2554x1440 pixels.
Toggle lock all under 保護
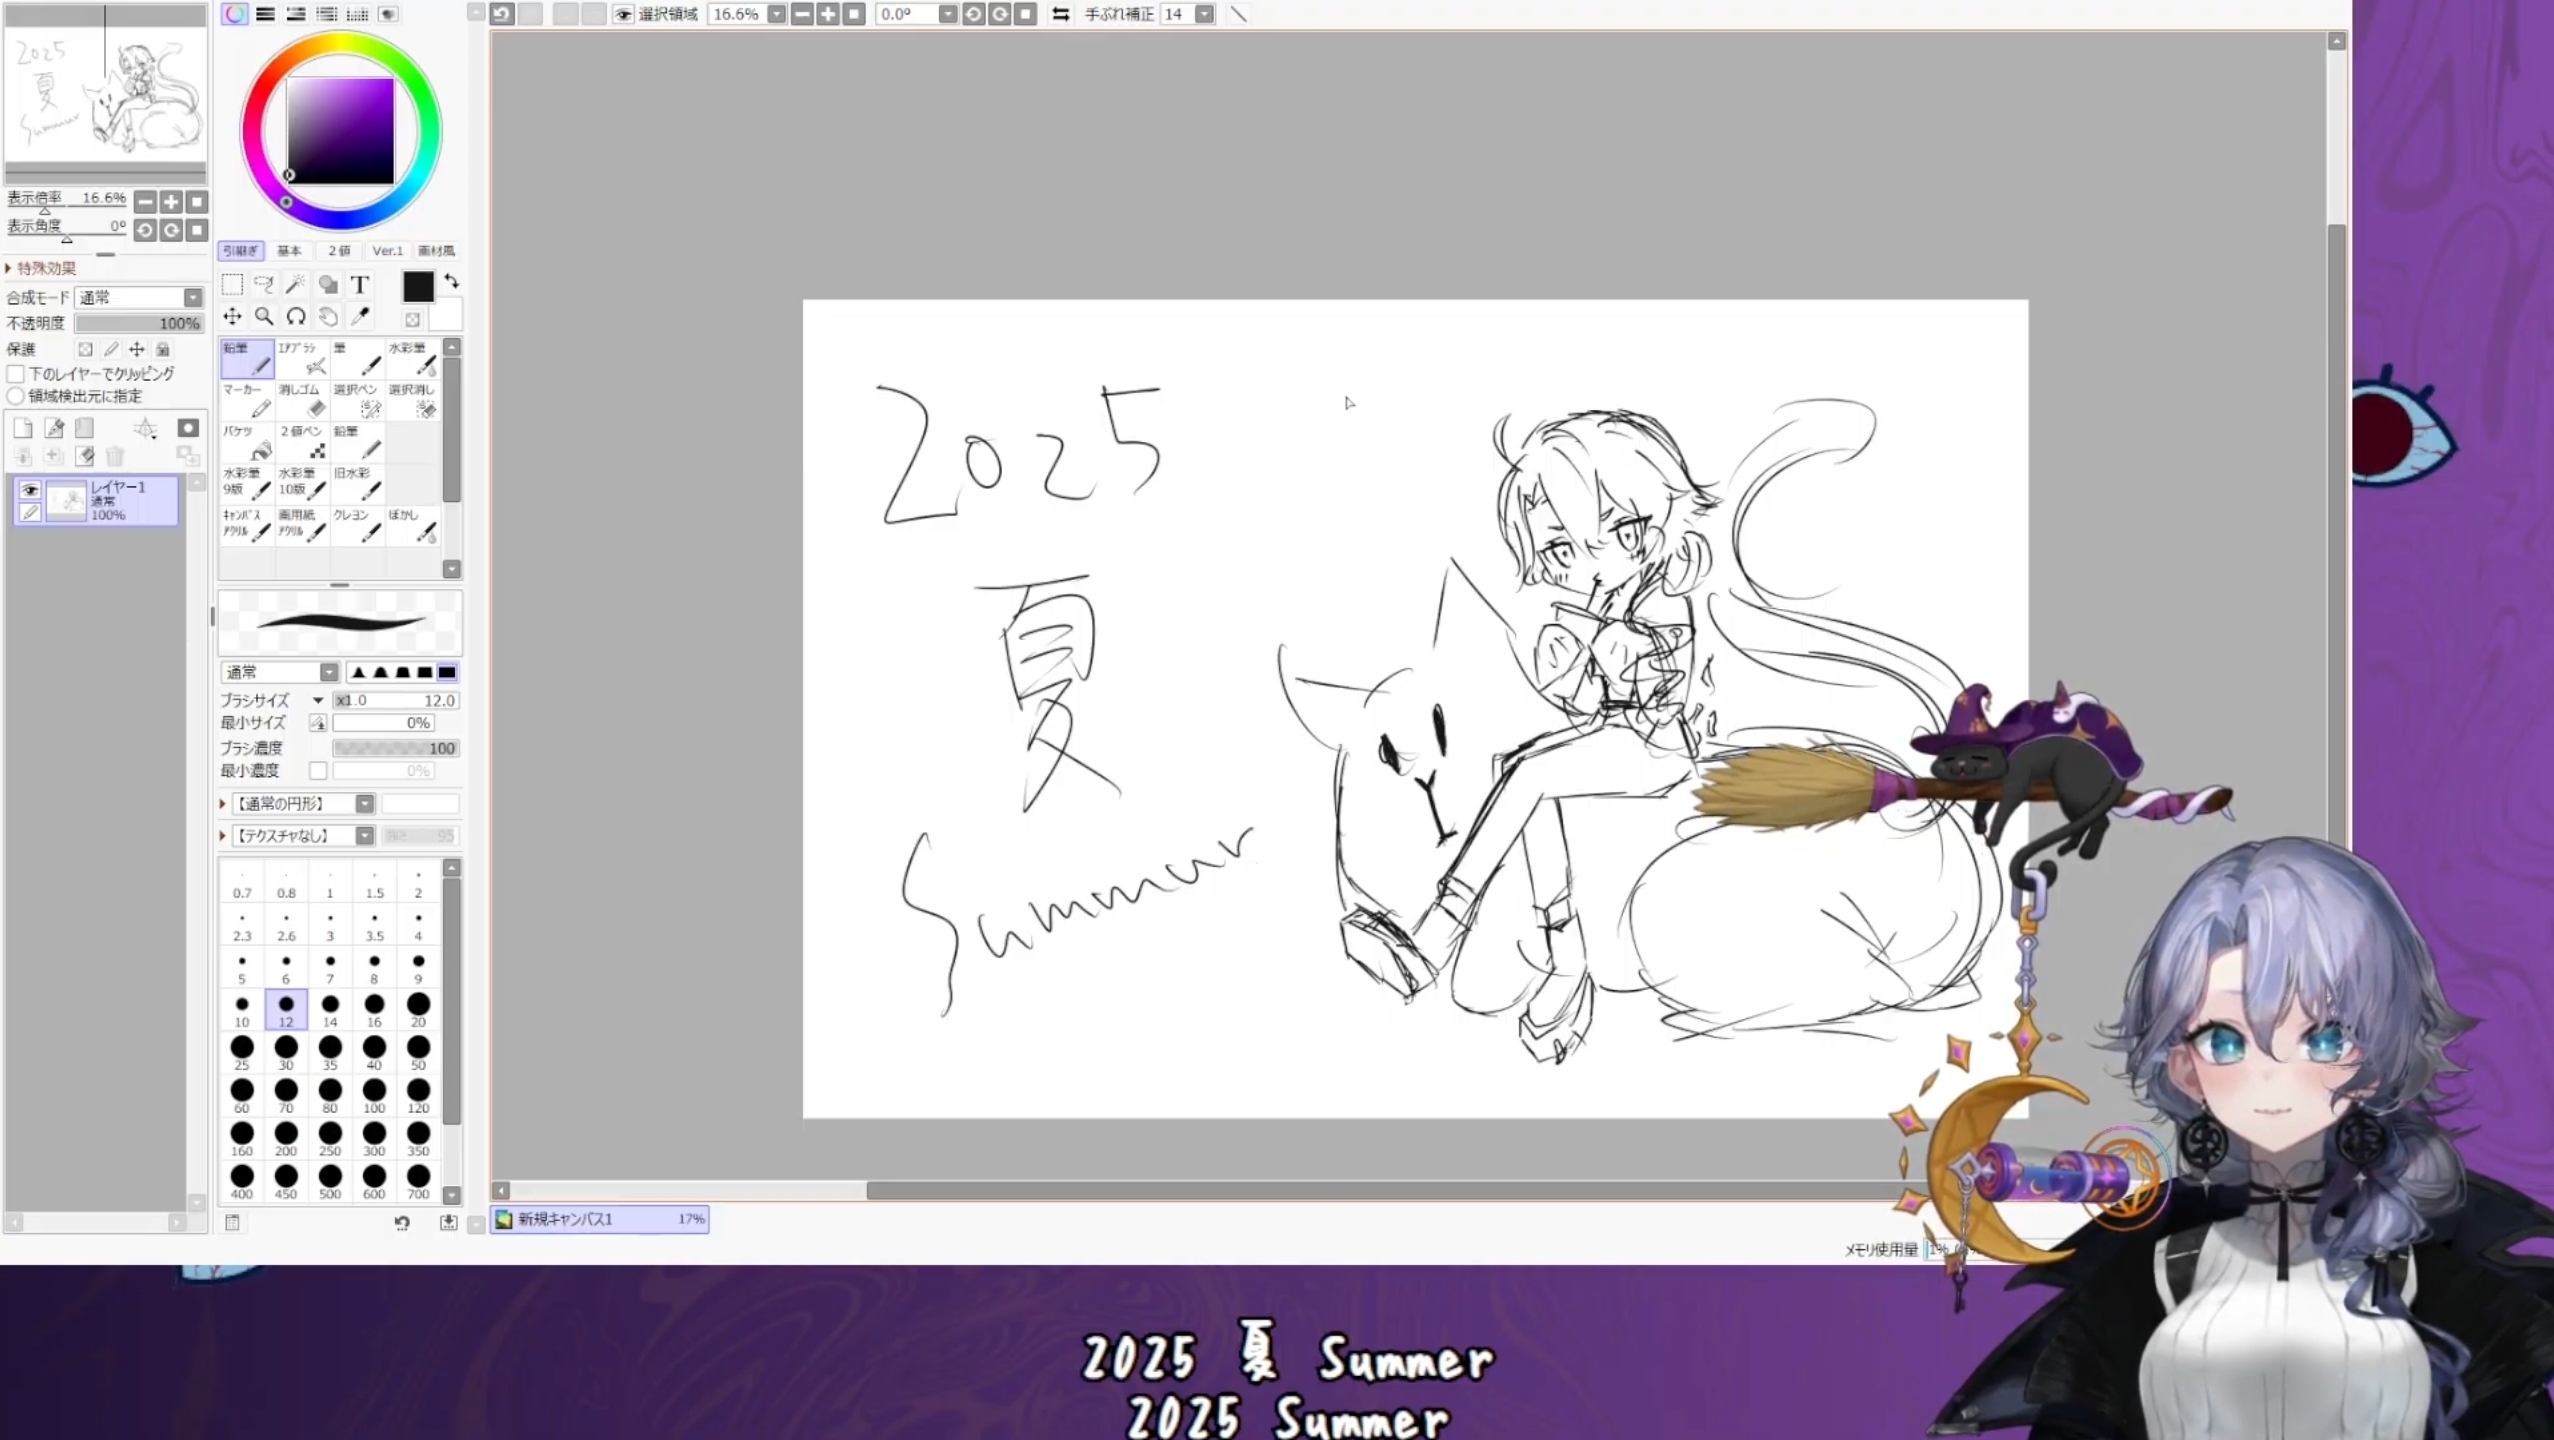tap(163, 349)
